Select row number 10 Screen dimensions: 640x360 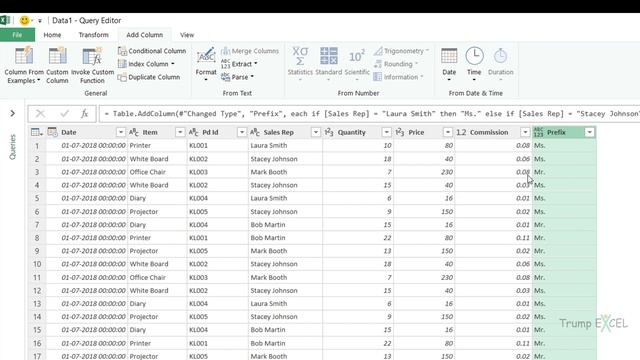[37, 264]
